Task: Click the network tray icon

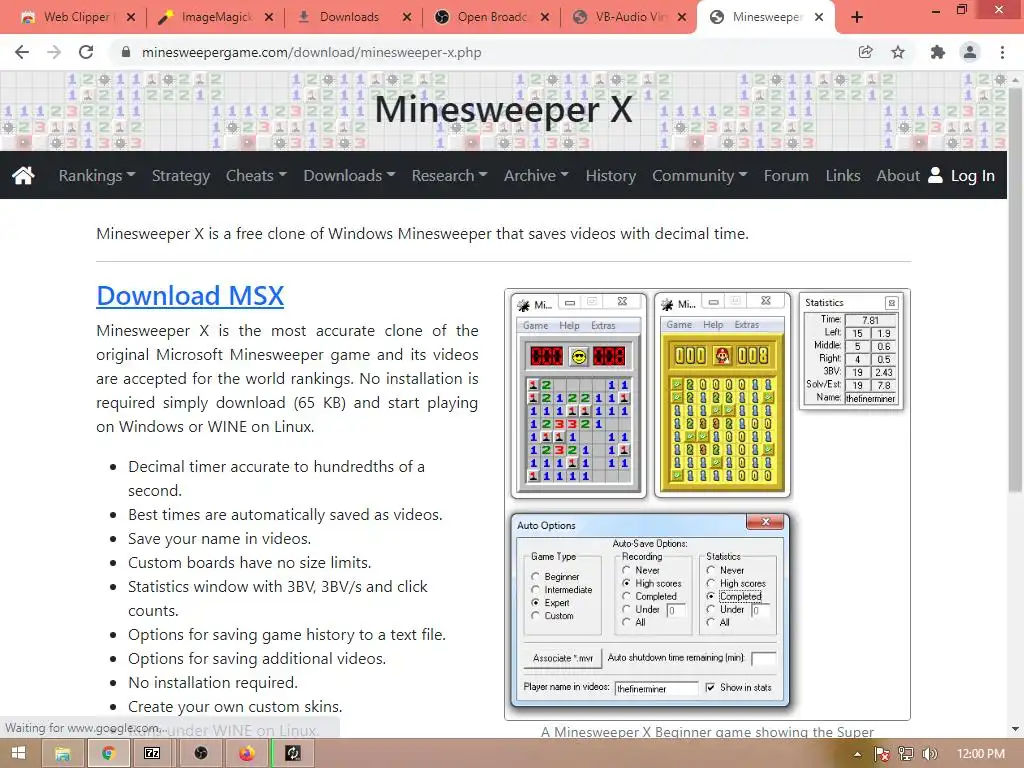Action: (x=906, y=754)
